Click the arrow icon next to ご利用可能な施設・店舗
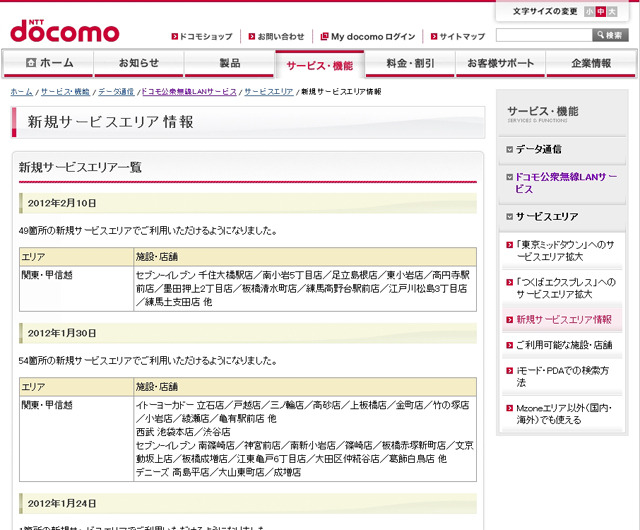The width and height of the screenshot is (640, 530). 509,345
